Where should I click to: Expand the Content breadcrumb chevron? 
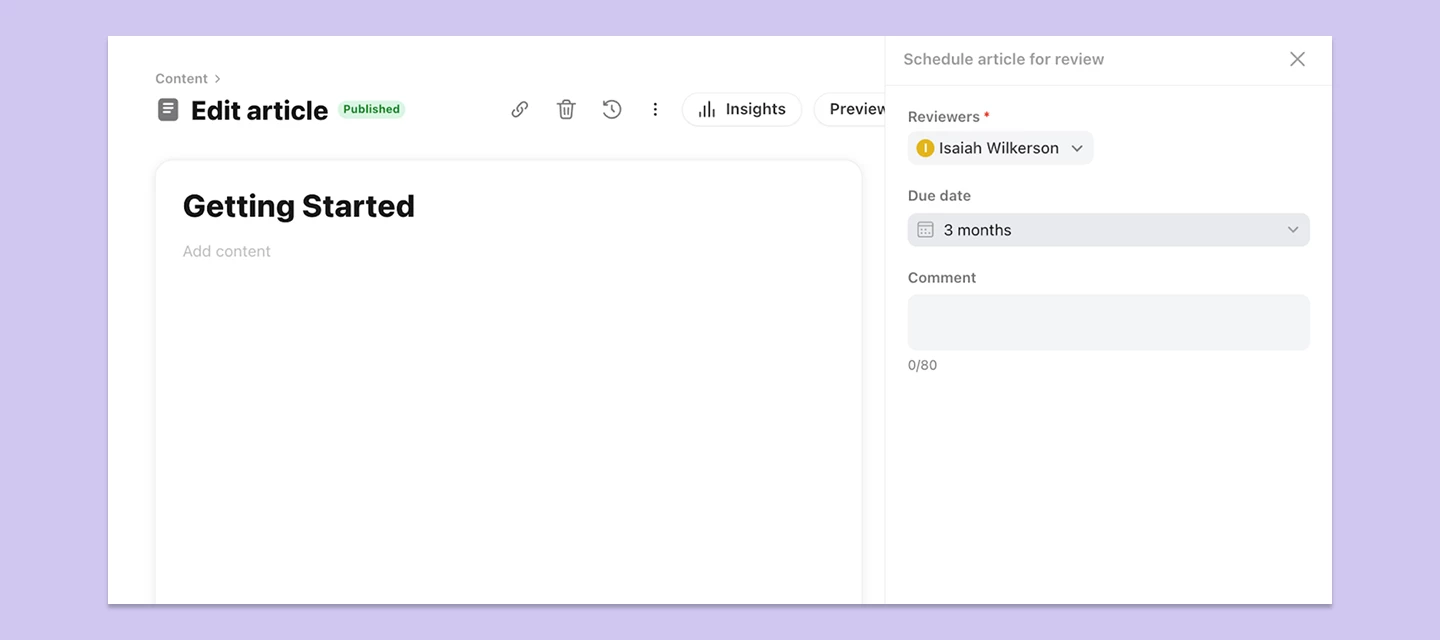217,78
